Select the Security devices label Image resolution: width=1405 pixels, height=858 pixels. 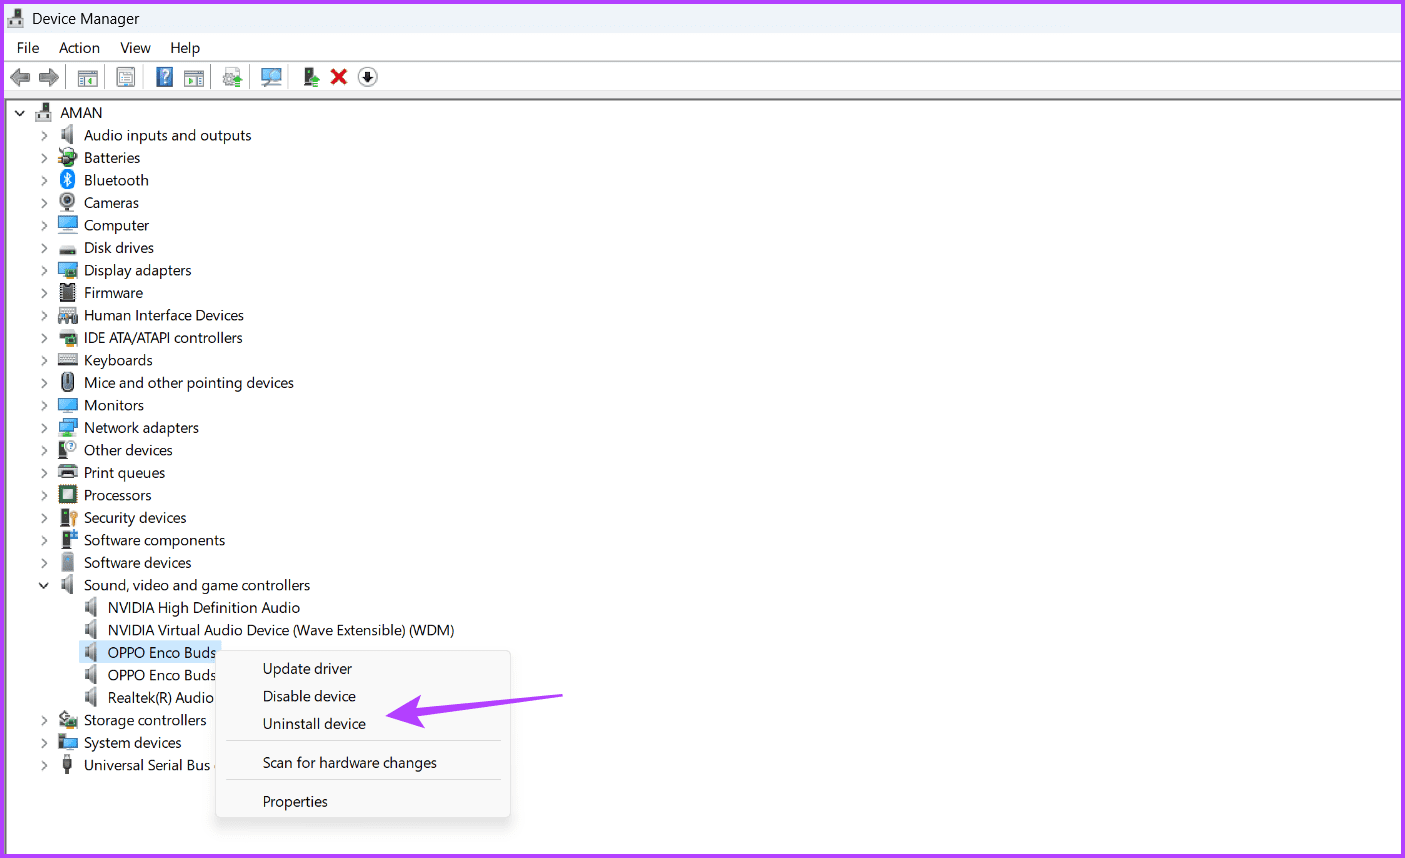click(x=135, y=517)
